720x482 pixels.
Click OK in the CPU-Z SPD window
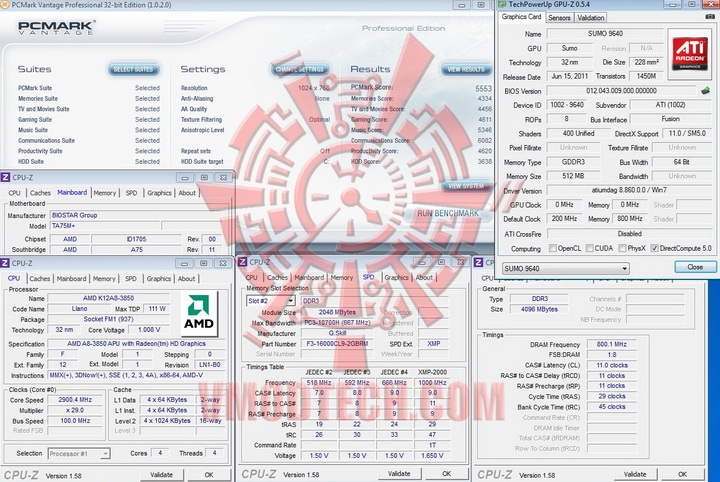(446, 473)
